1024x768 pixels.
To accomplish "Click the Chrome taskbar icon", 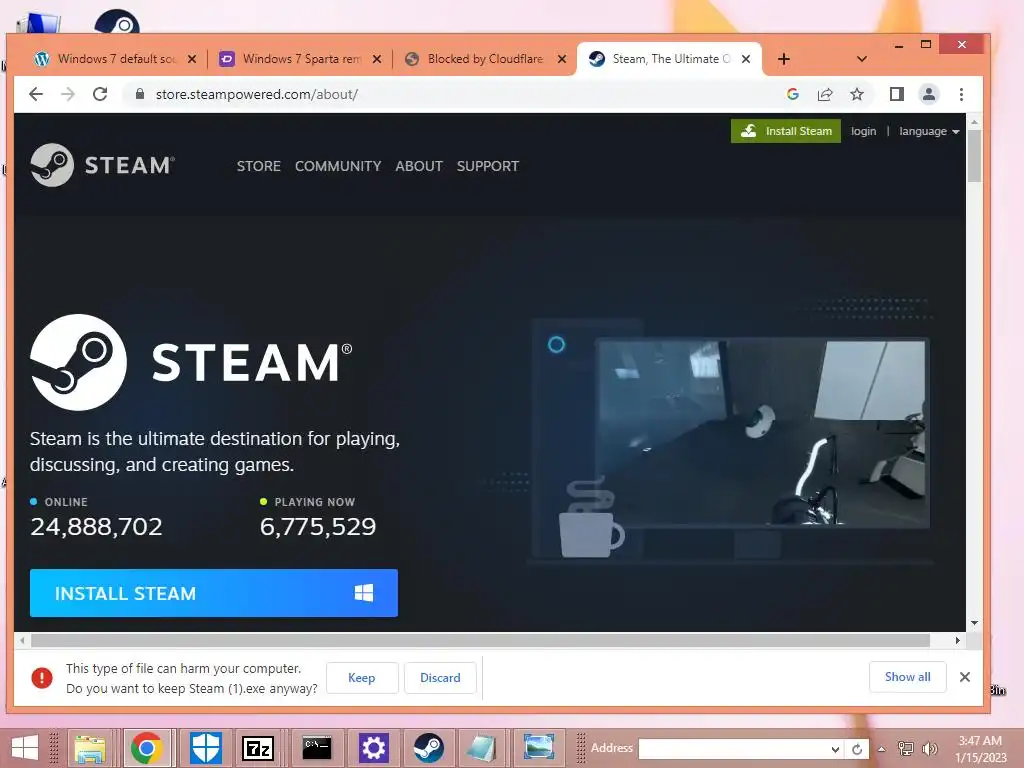I will coord(147,748).
